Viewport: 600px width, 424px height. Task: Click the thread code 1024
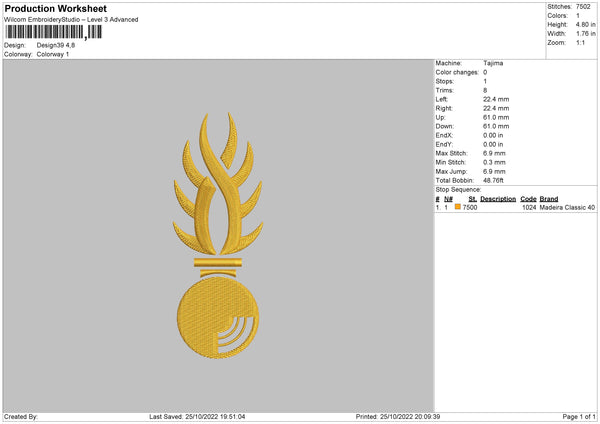(529, 207)
